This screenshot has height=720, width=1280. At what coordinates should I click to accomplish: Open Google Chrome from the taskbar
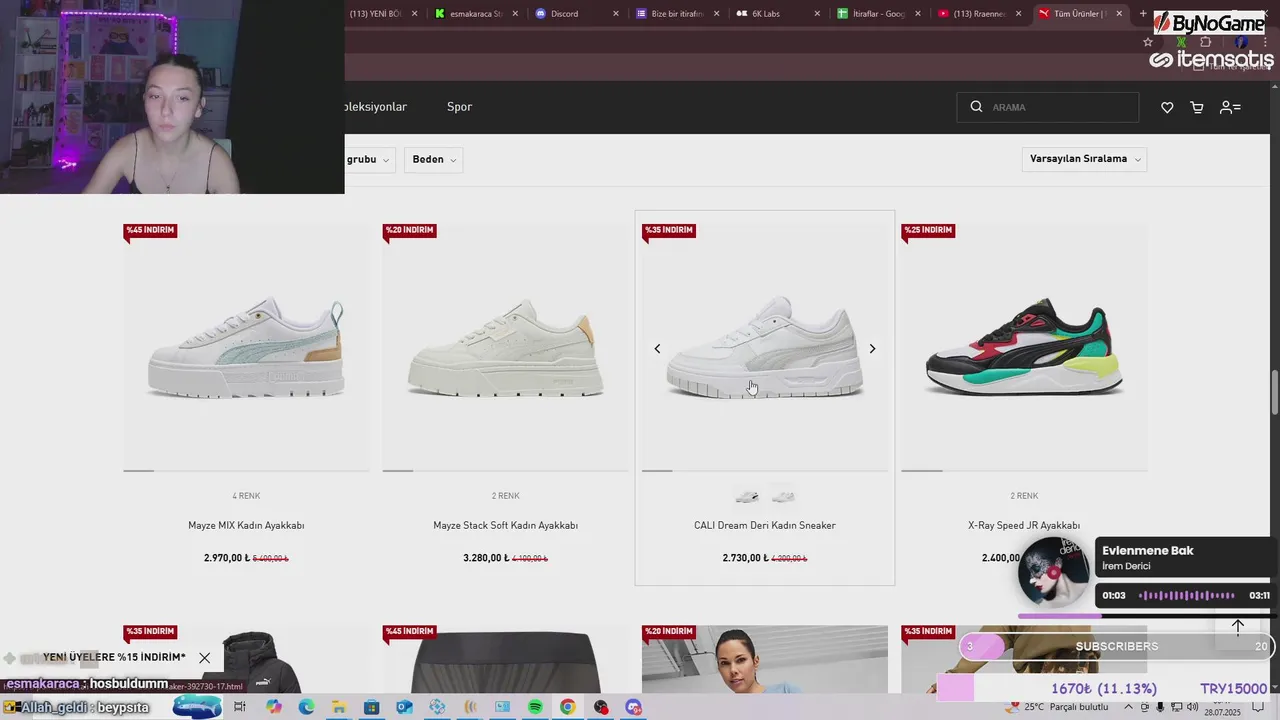click(568, 707)
